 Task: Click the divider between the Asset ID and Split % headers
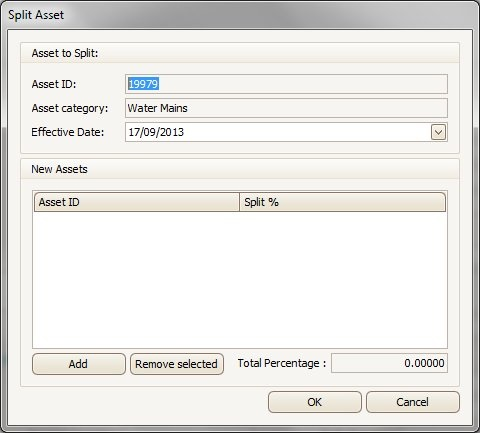(239, 202)
